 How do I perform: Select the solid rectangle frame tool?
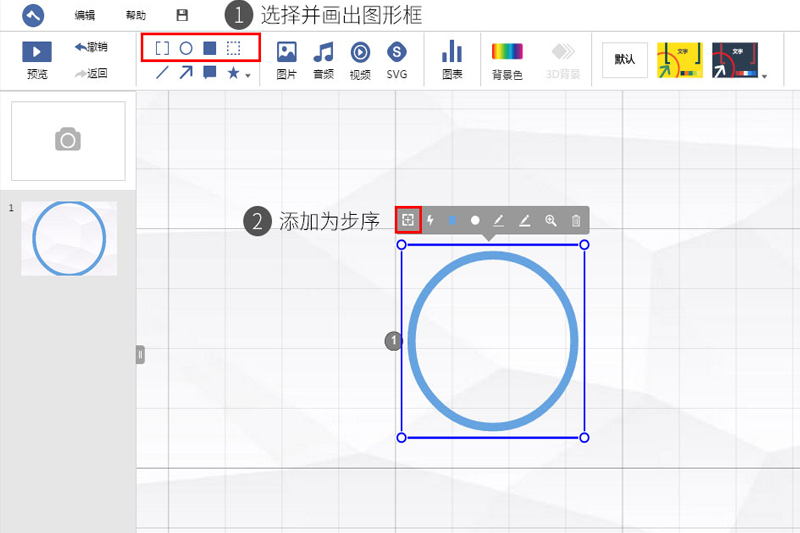[210, 48]
